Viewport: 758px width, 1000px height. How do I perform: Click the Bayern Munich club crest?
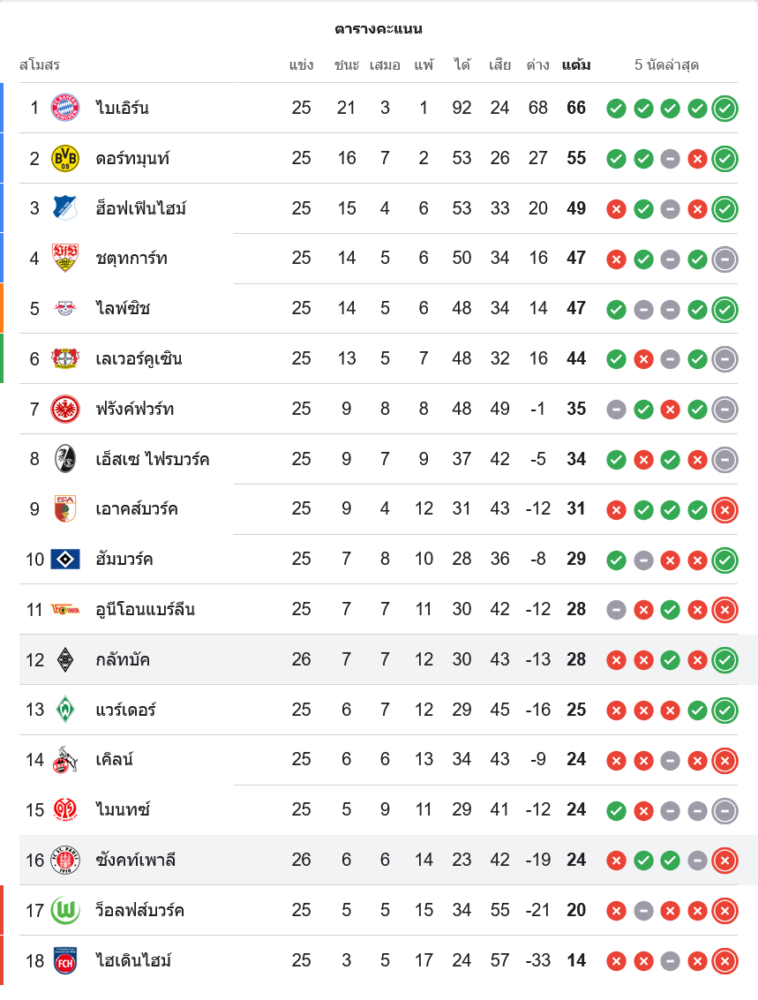[65, 108]
